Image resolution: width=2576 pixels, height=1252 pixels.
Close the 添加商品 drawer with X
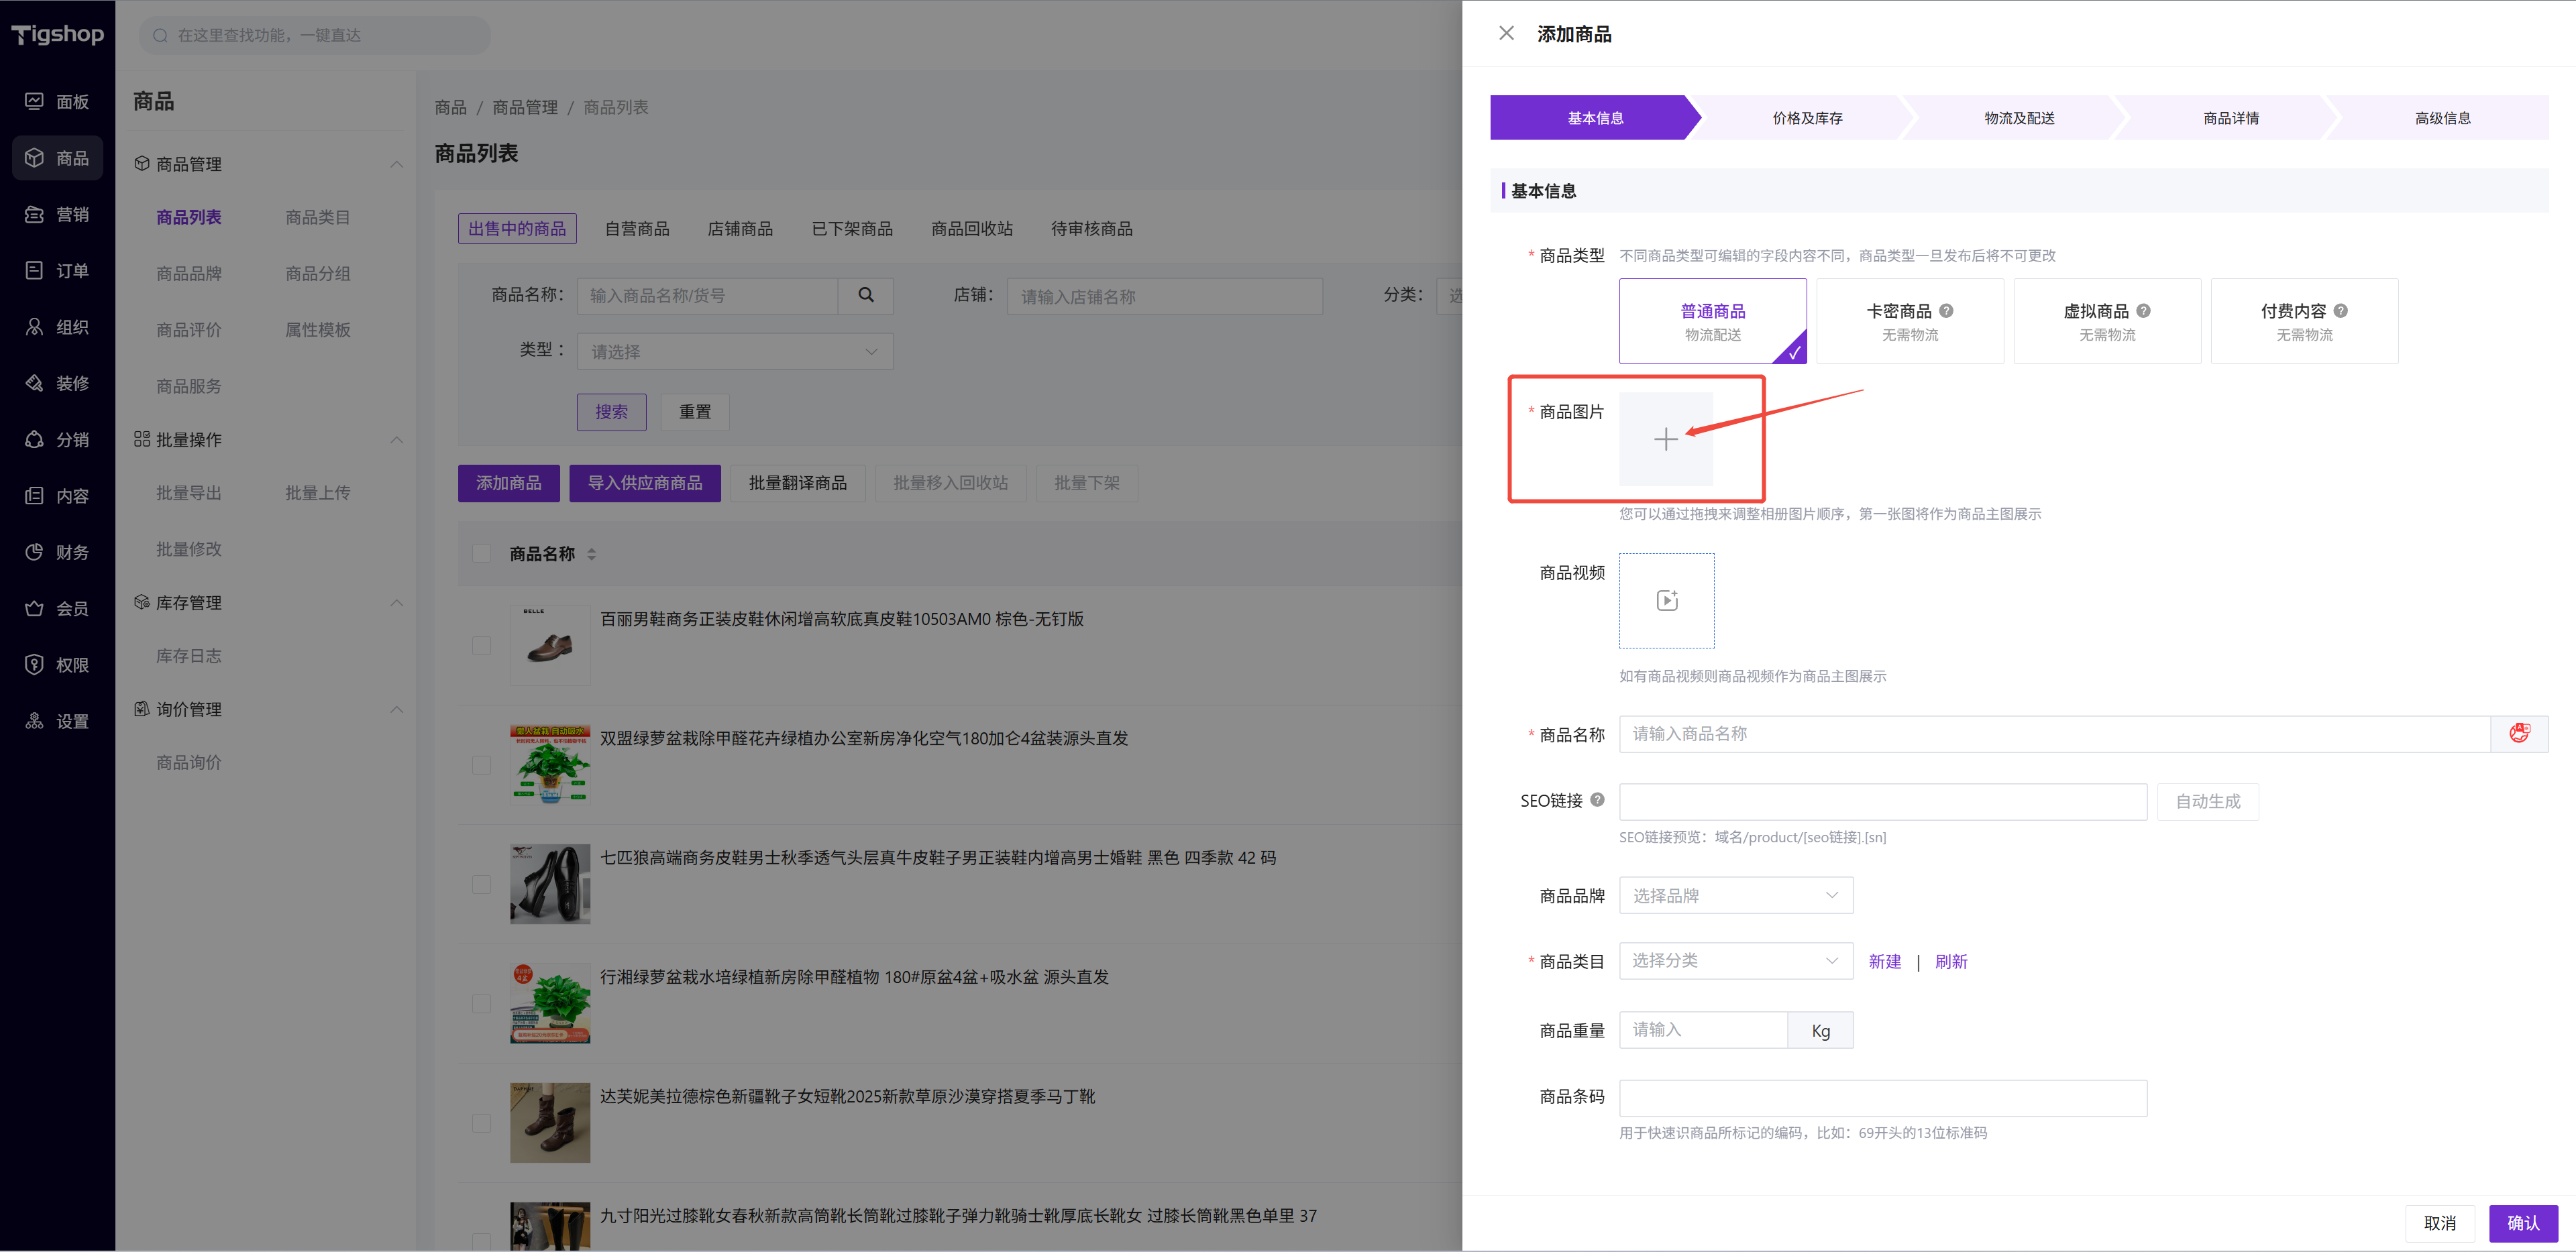(1506, 33)
